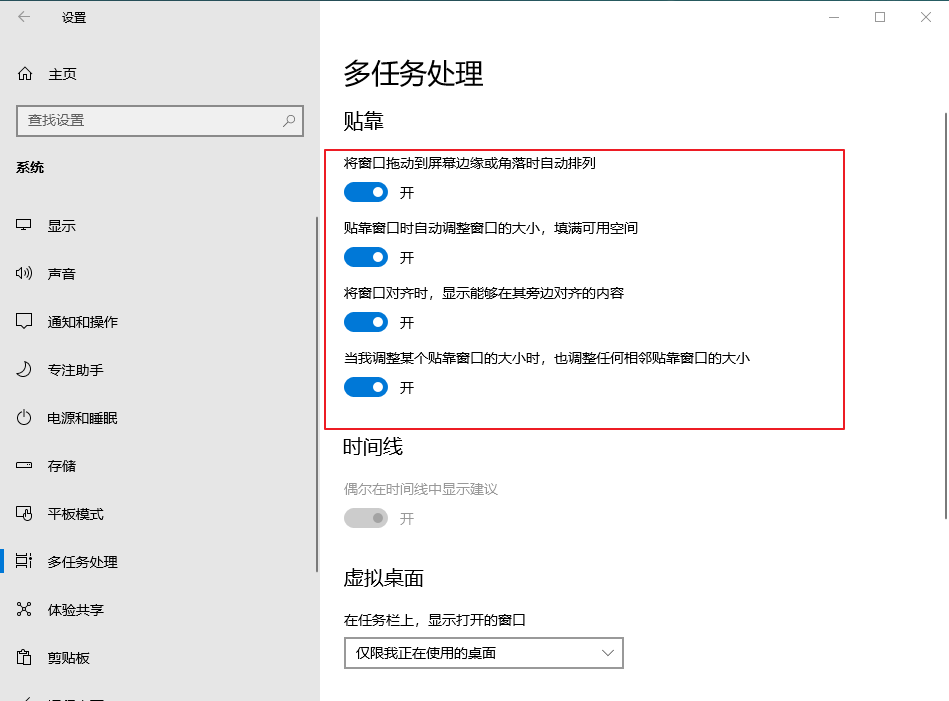Disable 将窗口对齐时显示能够对齐的内容 toggle

click(x=365, y=322)
